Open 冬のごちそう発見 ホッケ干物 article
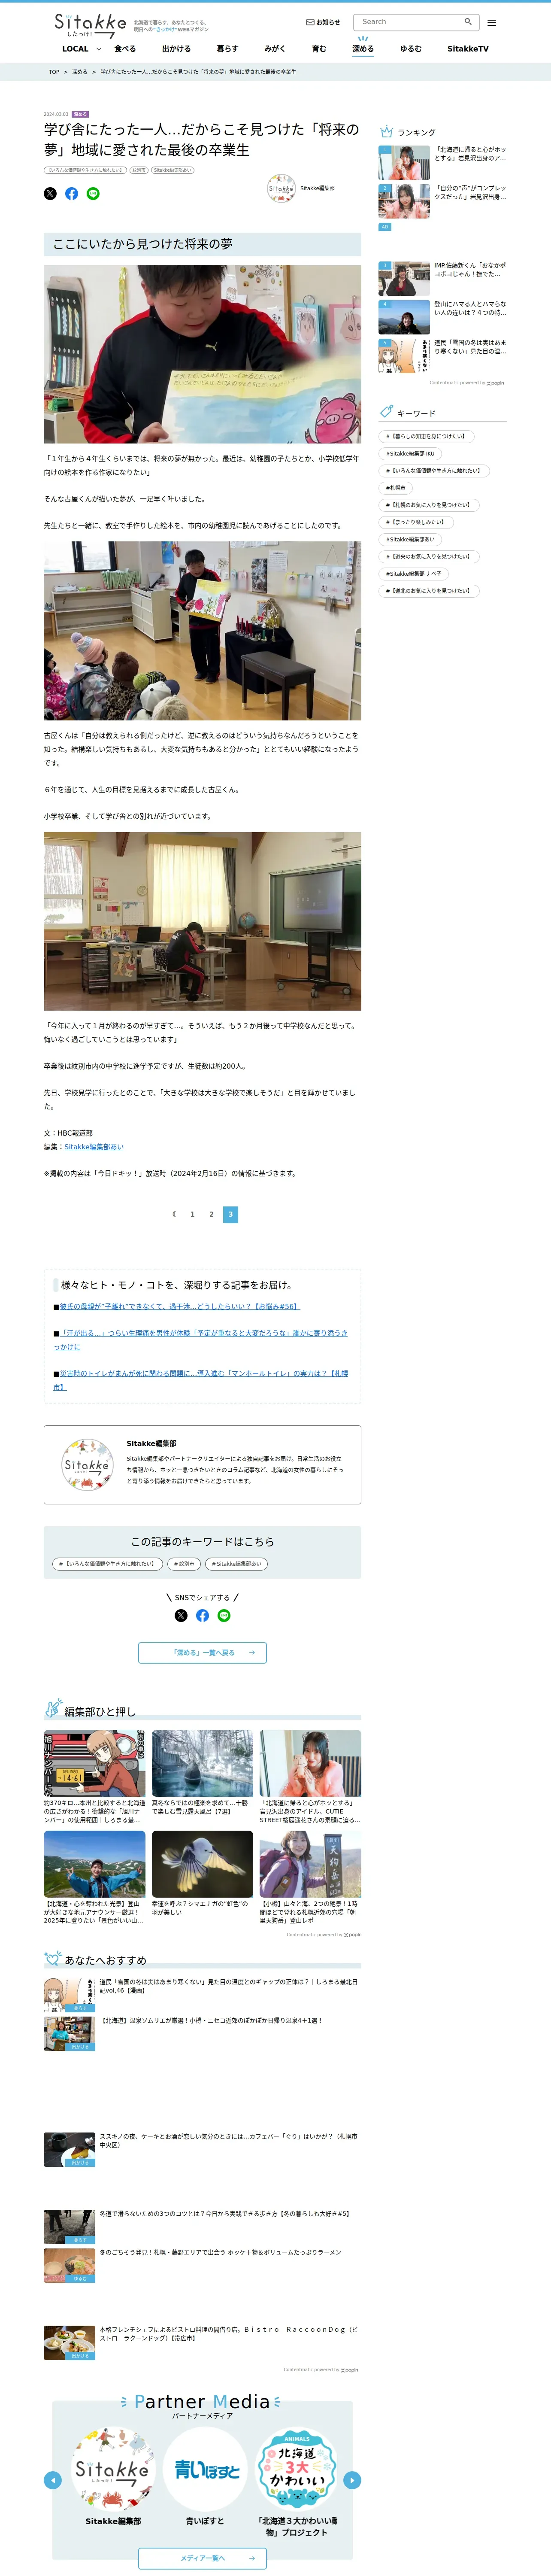The width and height of the screenshot is (551, 2576). pyautogui.click(x=202, y=2265)
